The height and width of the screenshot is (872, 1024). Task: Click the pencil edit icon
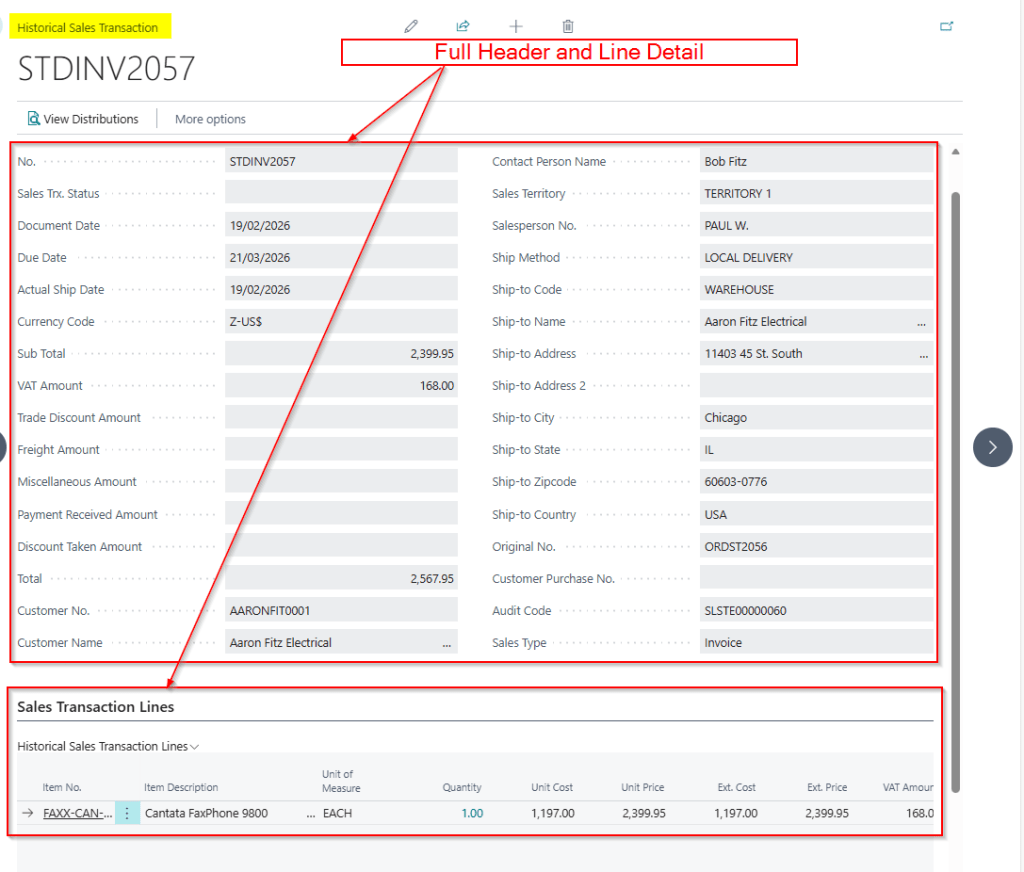411,27
